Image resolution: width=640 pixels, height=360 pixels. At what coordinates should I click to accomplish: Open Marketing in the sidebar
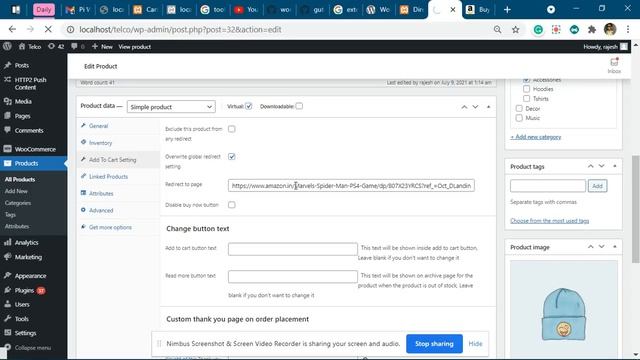click(x=28, y=257)
